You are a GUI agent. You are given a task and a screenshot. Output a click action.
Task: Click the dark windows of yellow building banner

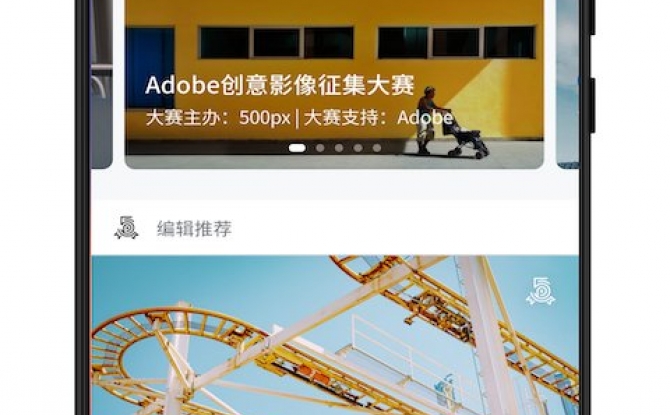(x=367, y=42)
